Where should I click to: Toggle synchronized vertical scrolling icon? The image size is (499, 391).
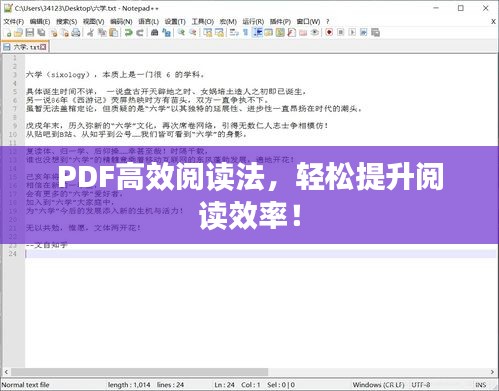click(207, 33)
